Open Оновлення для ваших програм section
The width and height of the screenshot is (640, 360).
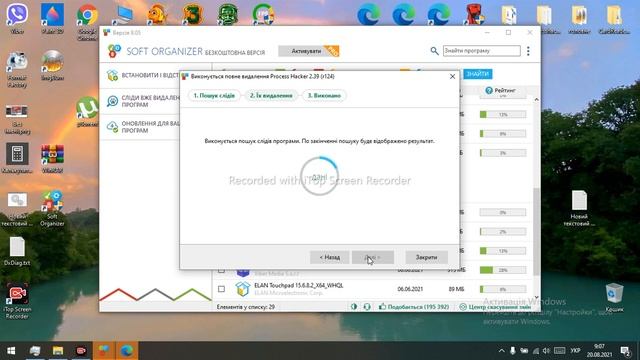(x=143, y=127)
